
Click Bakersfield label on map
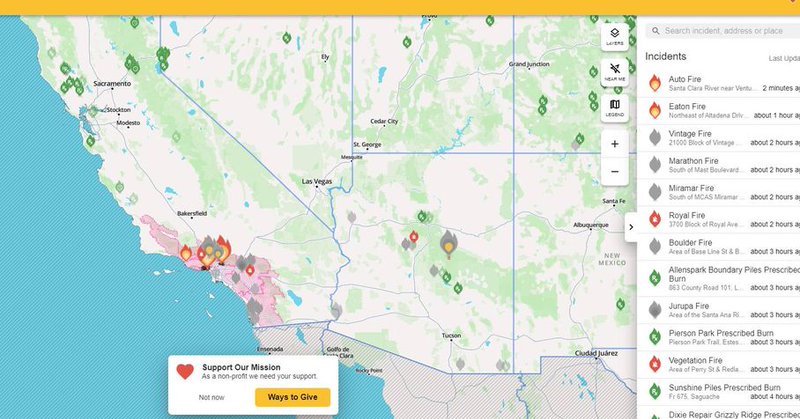tap(192, 213)
